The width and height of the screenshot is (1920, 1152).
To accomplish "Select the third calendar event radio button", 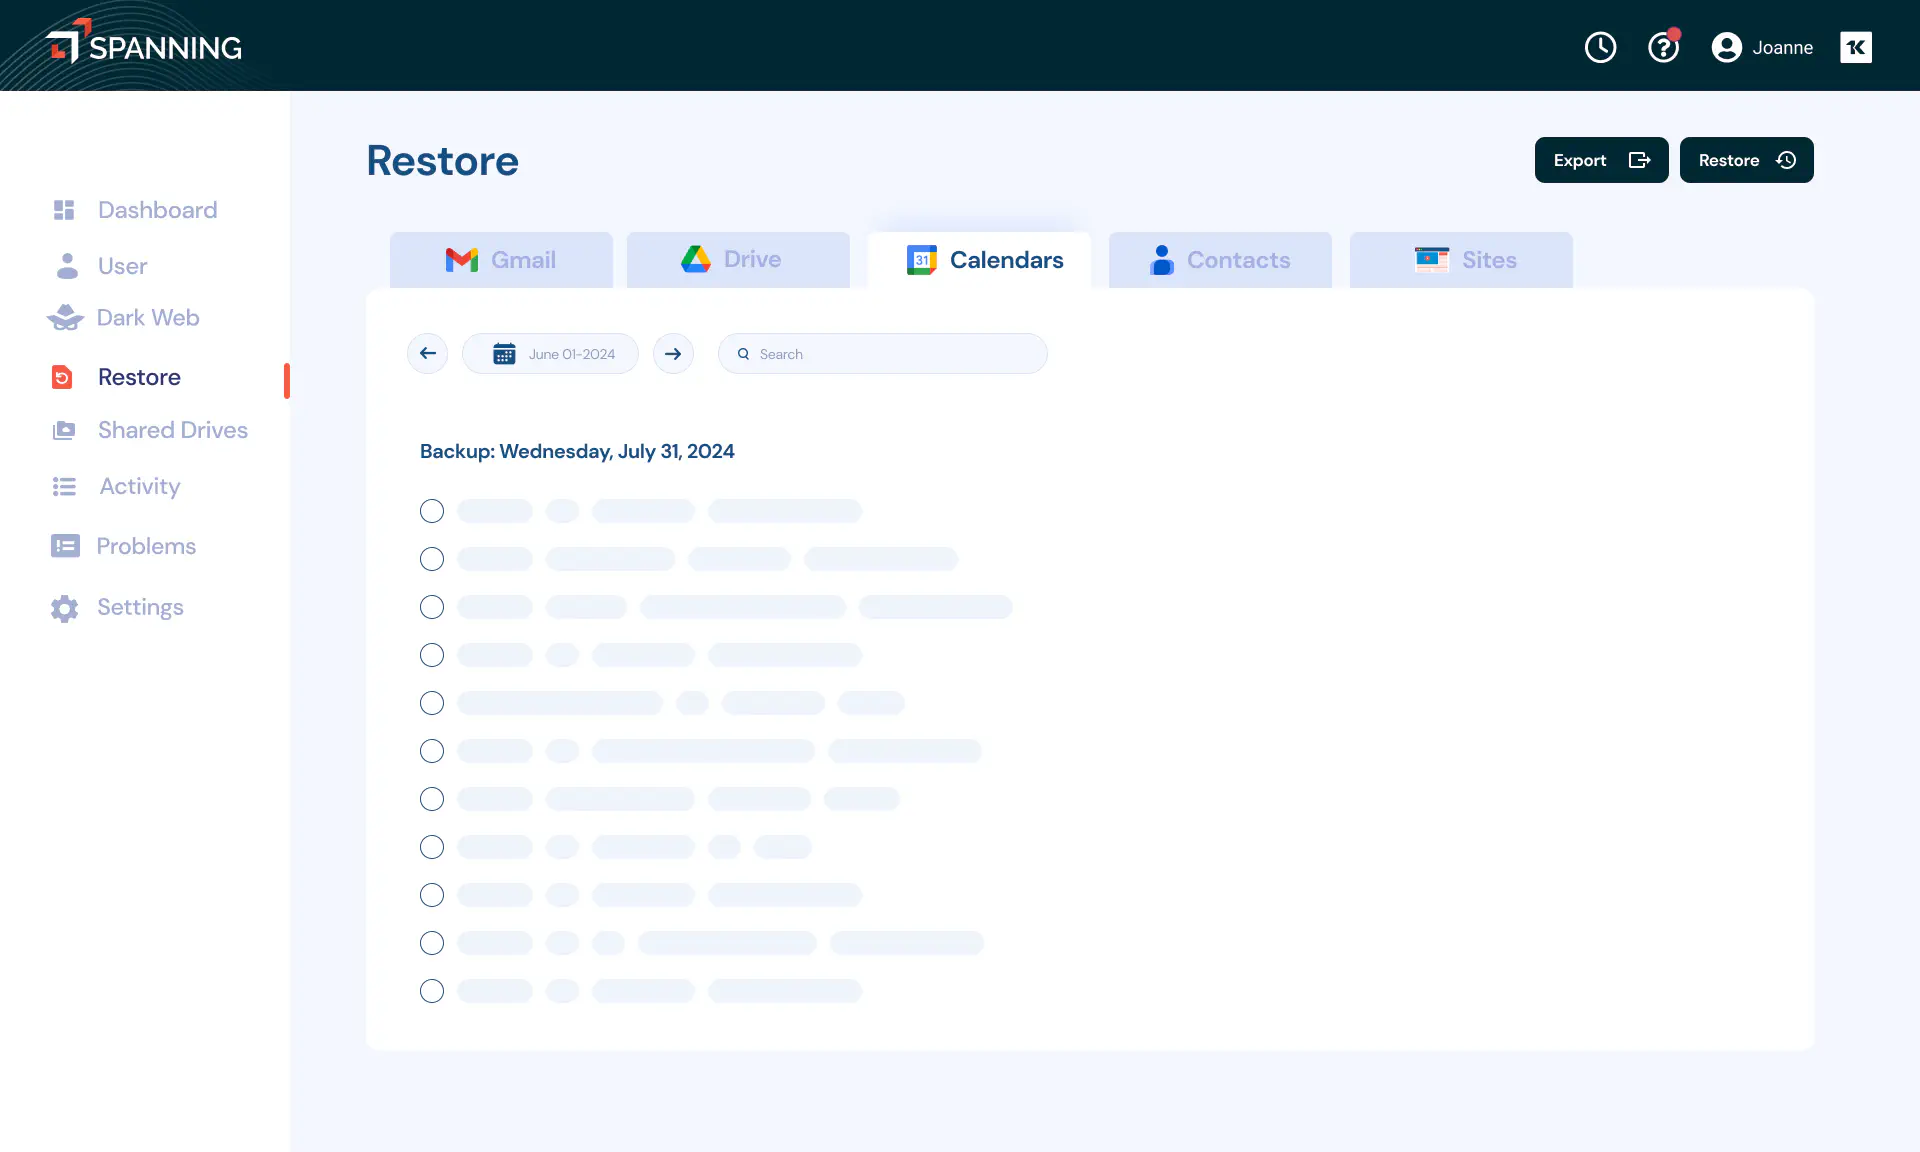I will tap(432, 606).
